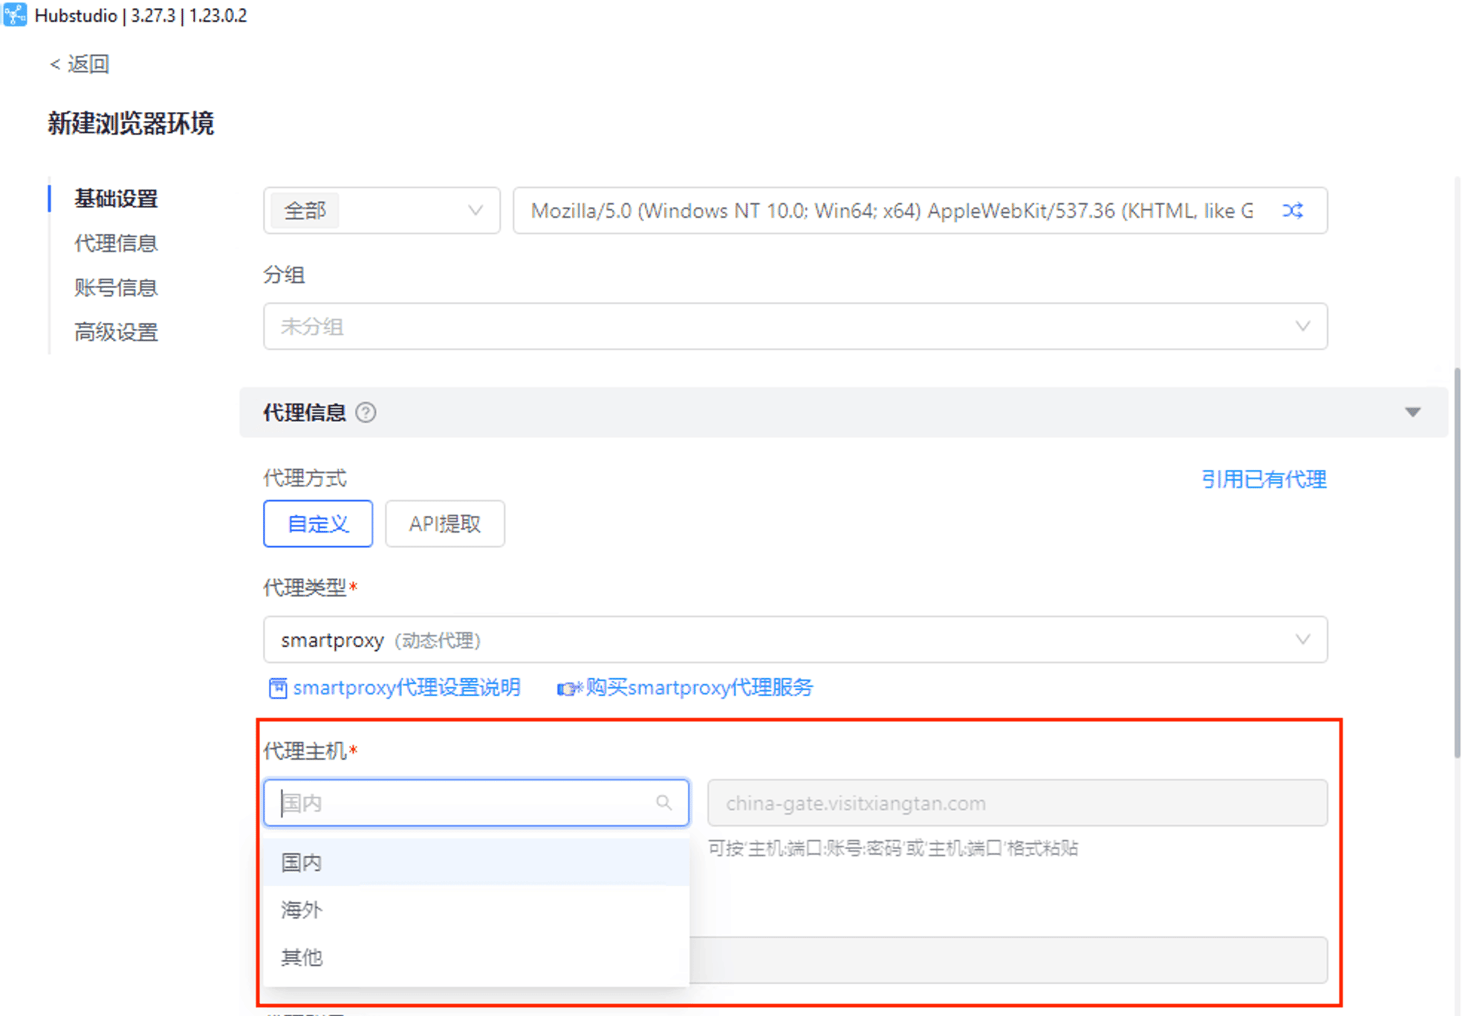Switch proxy method to API提取
The height and width of the screenshot is (1016, 1480).
coord(444,524)
